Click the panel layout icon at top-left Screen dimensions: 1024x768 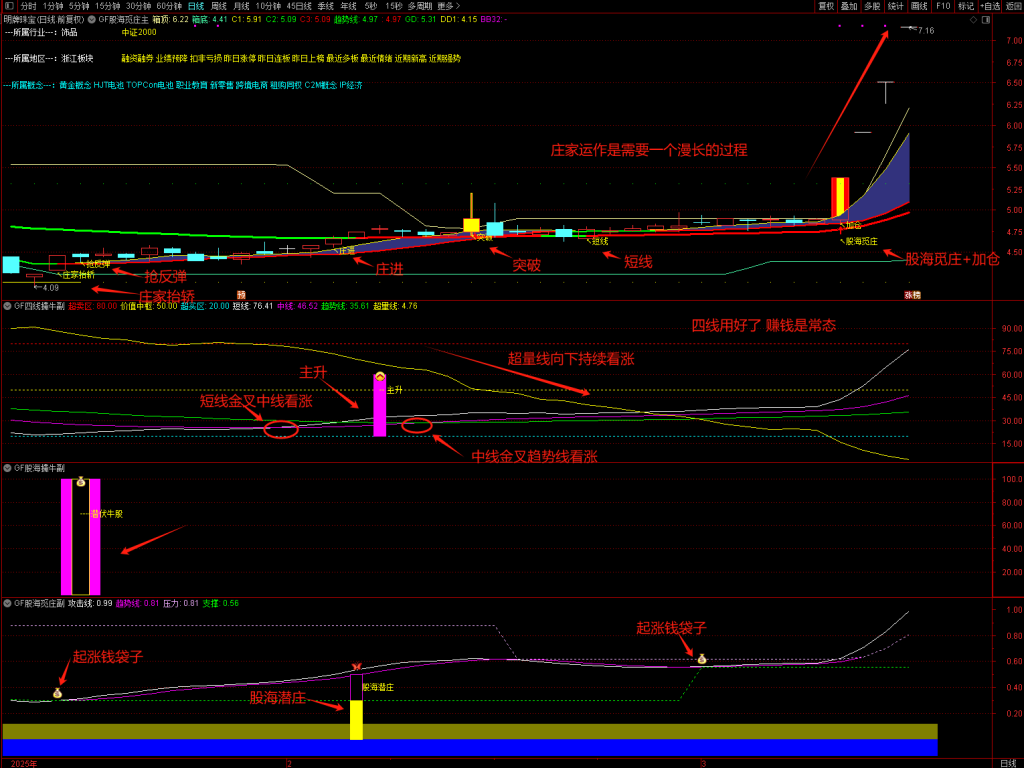pyautogui.click(x=9, y=6)
